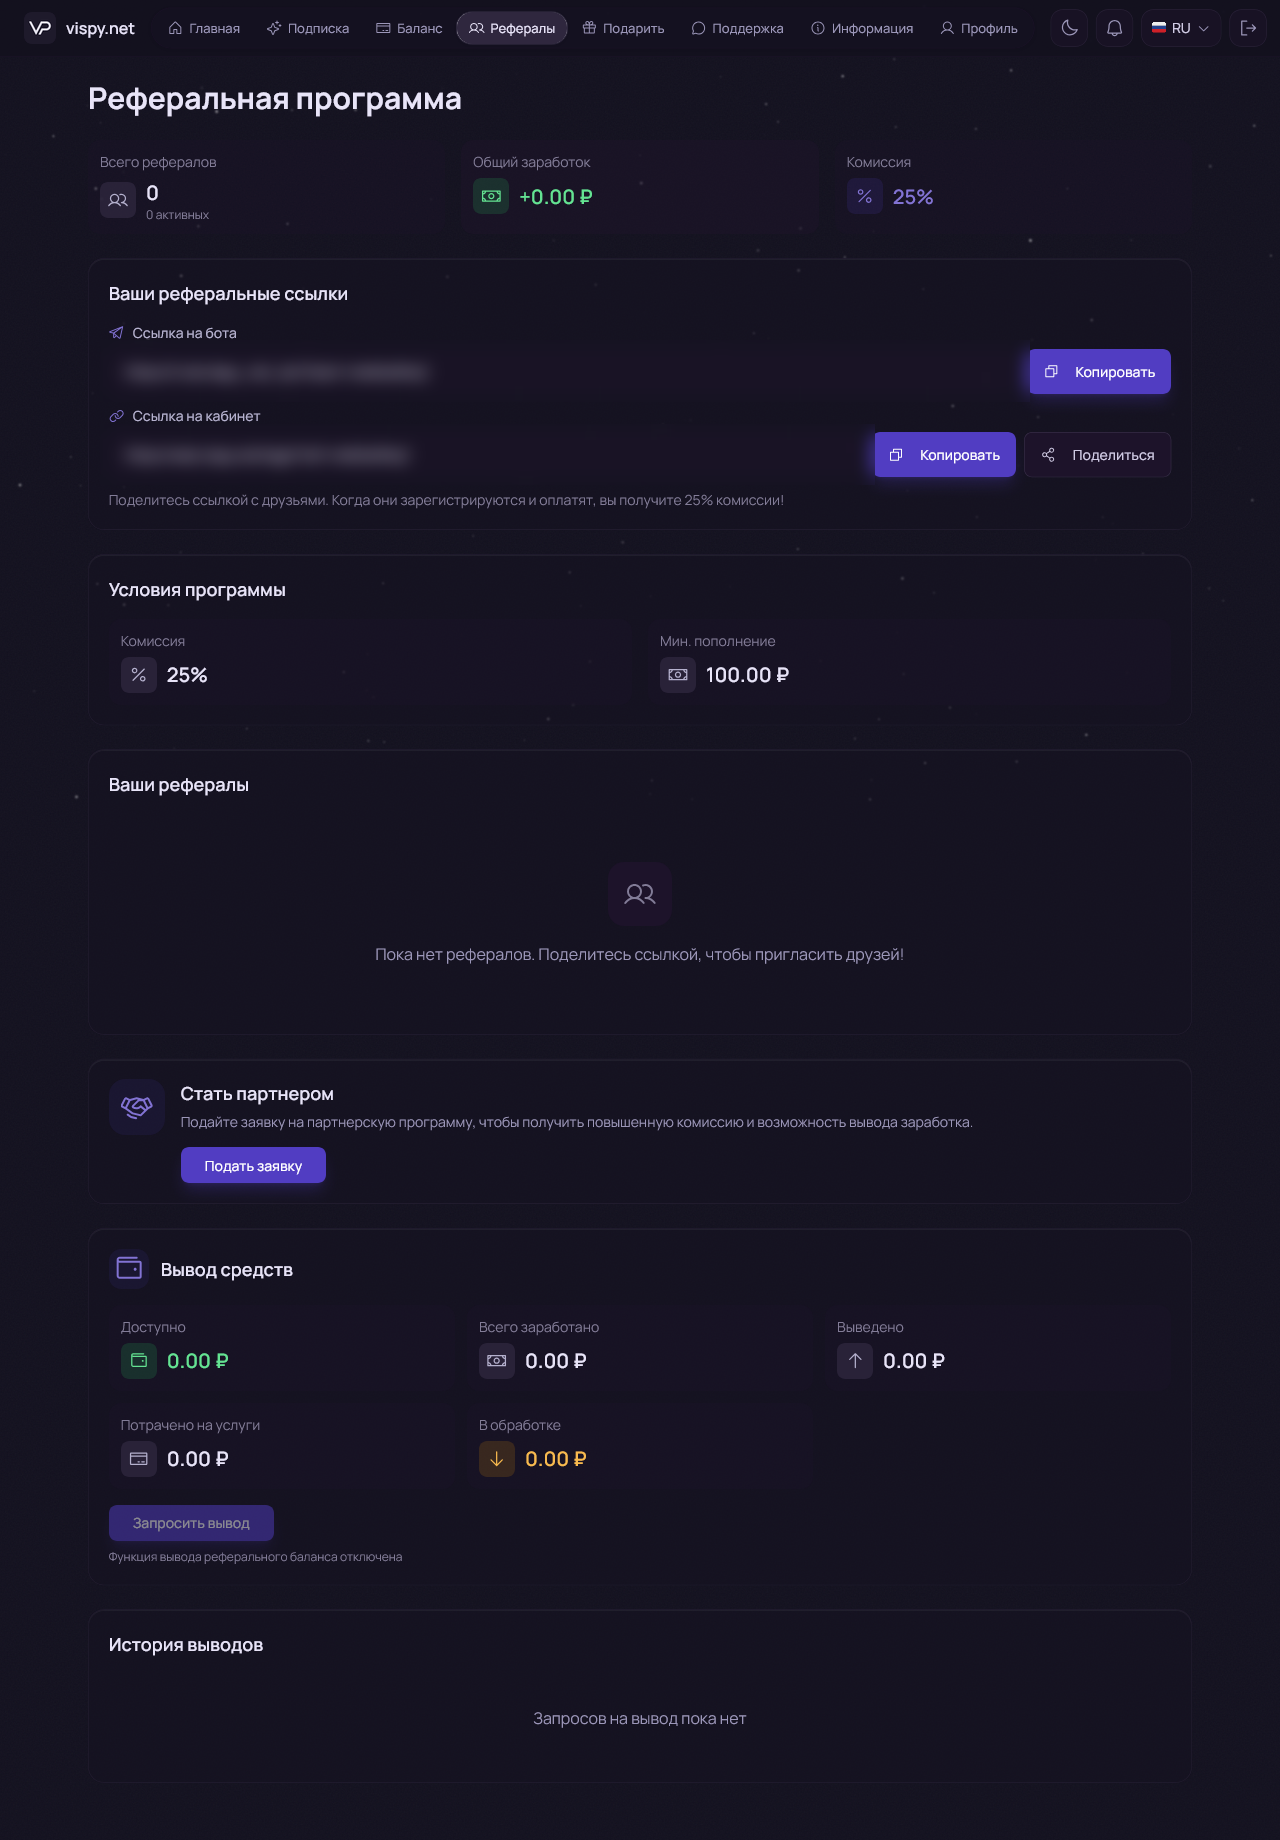Open the RU language dropdown
The height and width of the screenshot is (1840, 1280).
point(1180,28)
